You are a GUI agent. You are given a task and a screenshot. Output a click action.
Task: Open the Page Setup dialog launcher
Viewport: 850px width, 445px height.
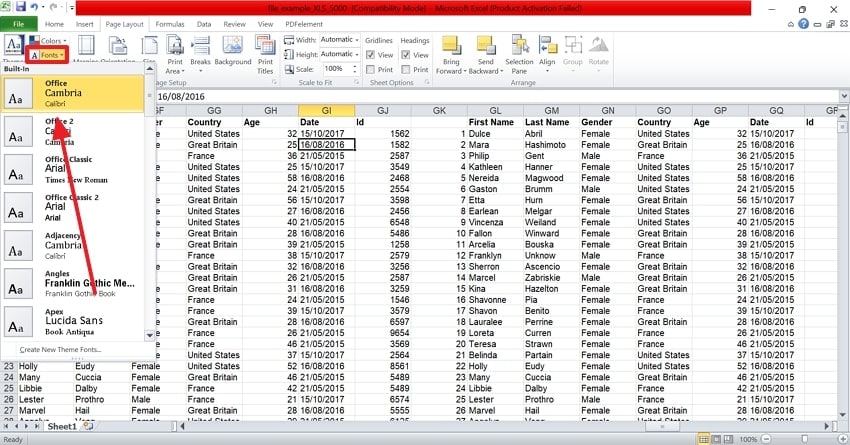click(274, 82)
